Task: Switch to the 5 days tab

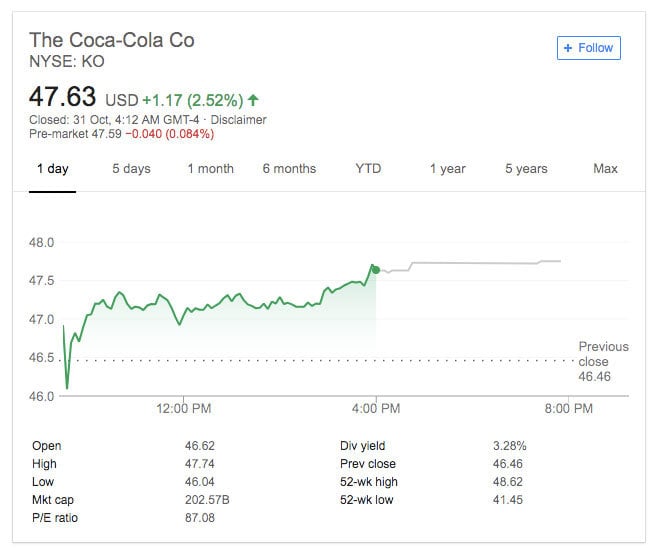Action: tap(131, 169)
